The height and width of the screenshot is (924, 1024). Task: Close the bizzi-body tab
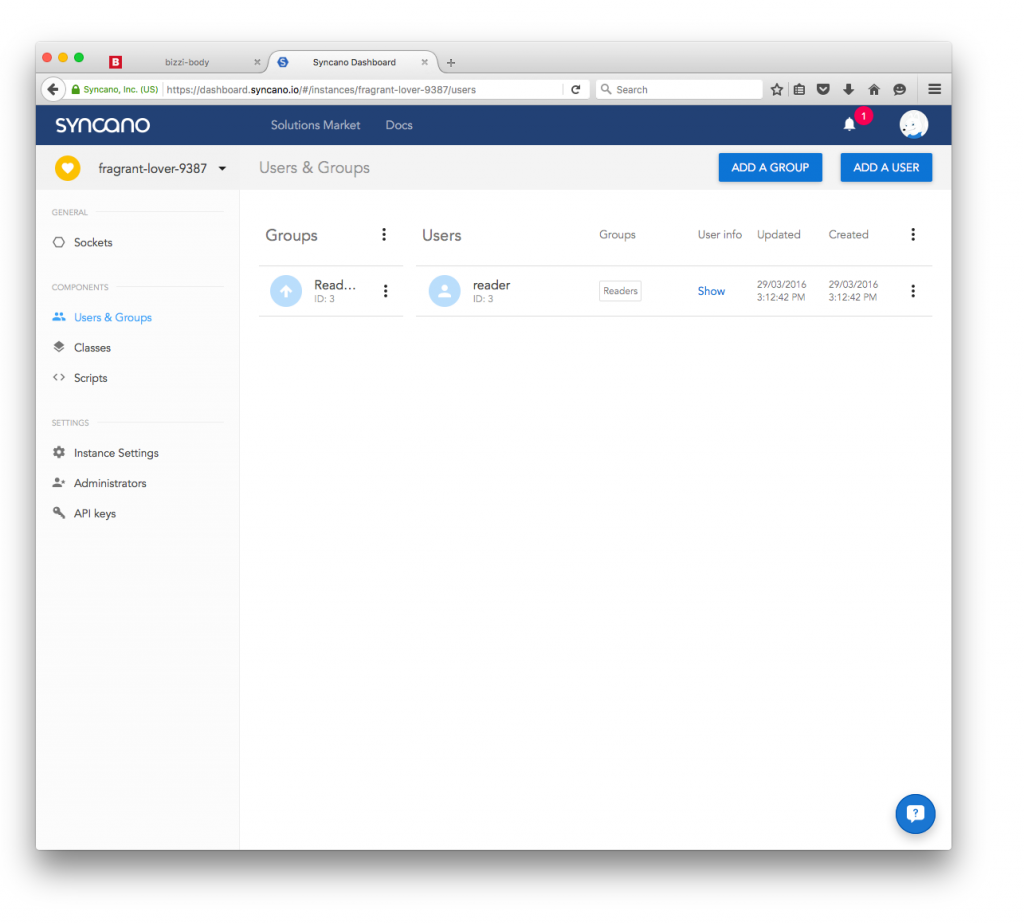coord(257,62)
